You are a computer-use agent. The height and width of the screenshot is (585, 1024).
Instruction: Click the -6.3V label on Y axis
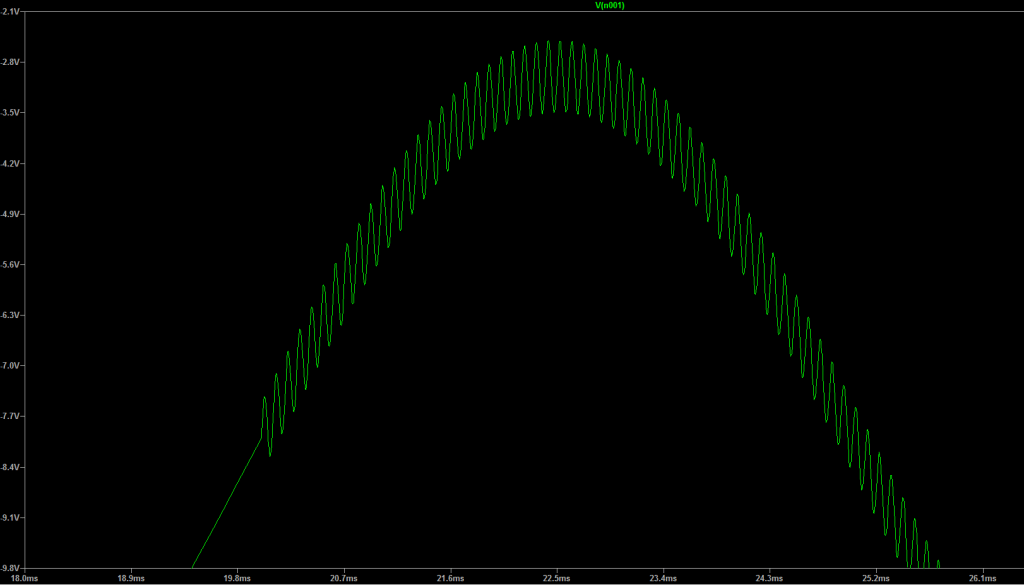(11, 315)
